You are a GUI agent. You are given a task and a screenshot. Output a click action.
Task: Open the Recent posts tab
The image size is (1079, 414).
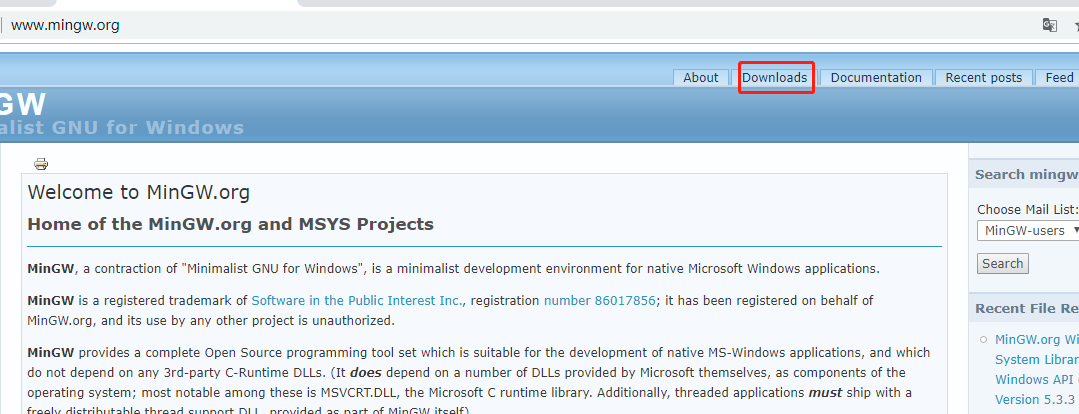[983, 78]
